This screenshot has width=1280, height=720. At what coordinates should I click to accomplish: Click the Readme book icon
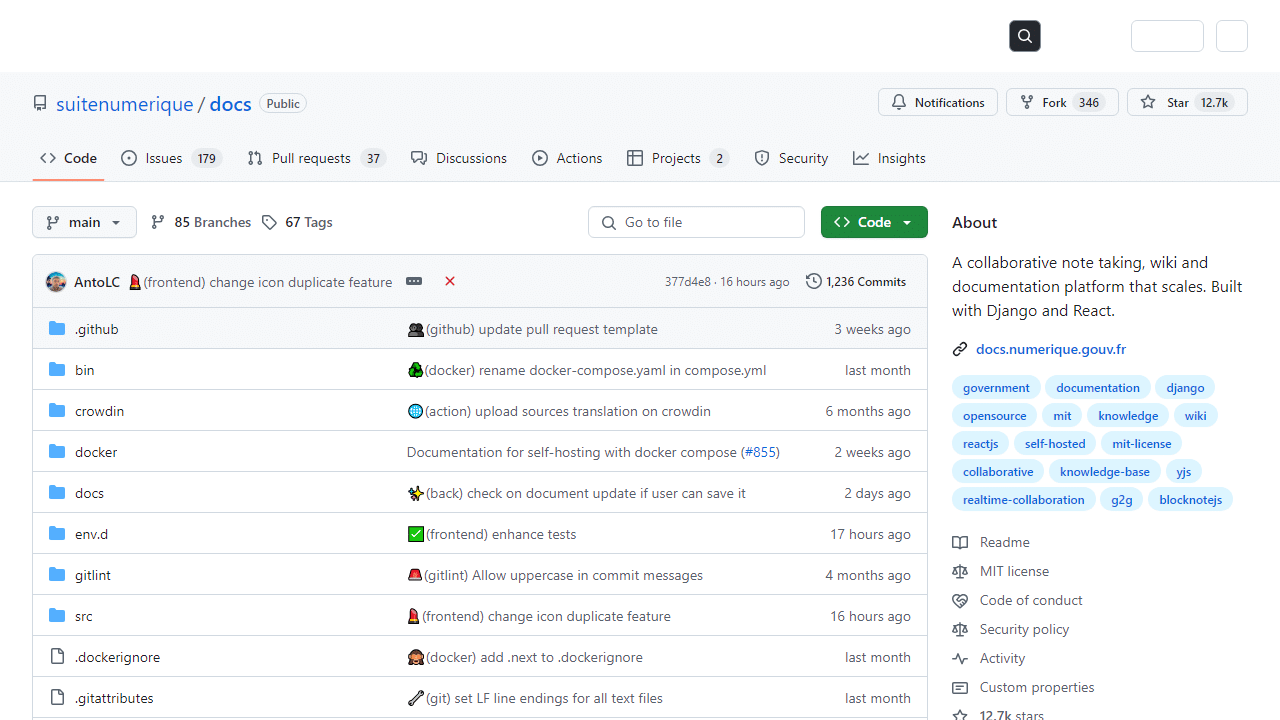click(x=960, y=542)
